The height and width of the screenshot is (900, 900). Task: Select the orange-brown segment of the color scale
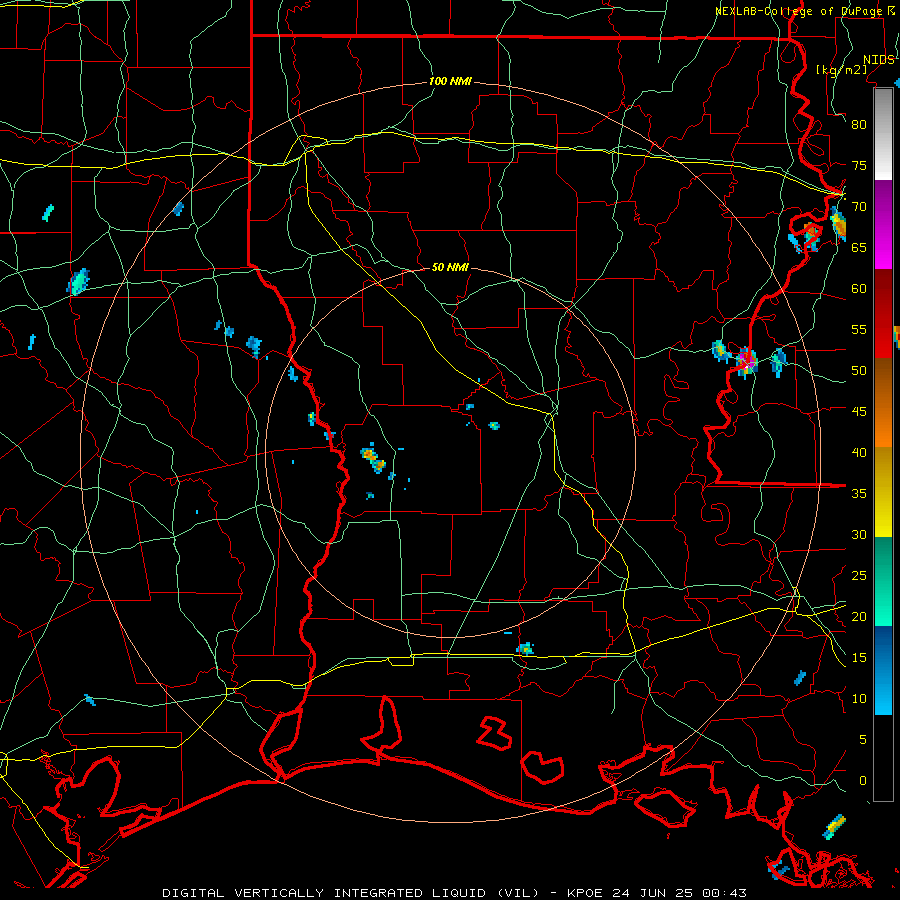[883, 403]
